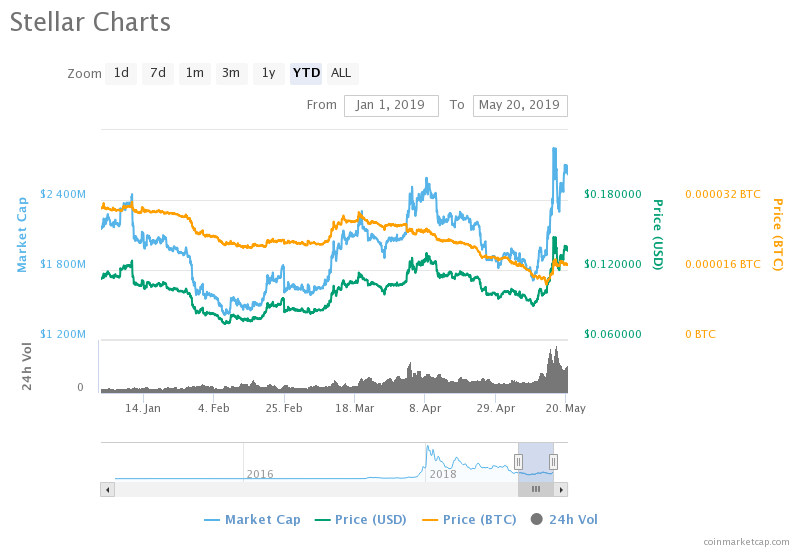Image resolution: width=800 pixels, height=550 pixels.
Task: Click the 0 BTC axis label
Action: pyautogui.click(x=701, y=334)
